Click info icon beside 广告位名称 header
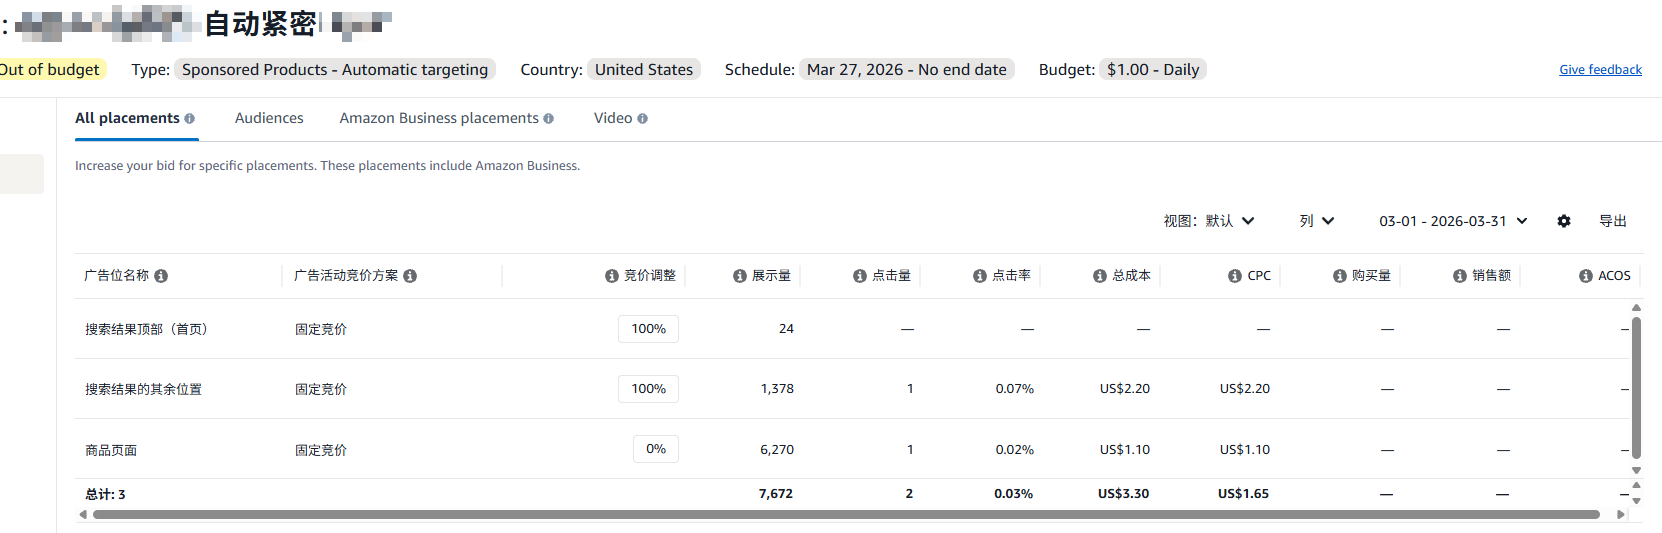Screen dimensions: 1662x533 pyautogui.click(x=161, y=276)
